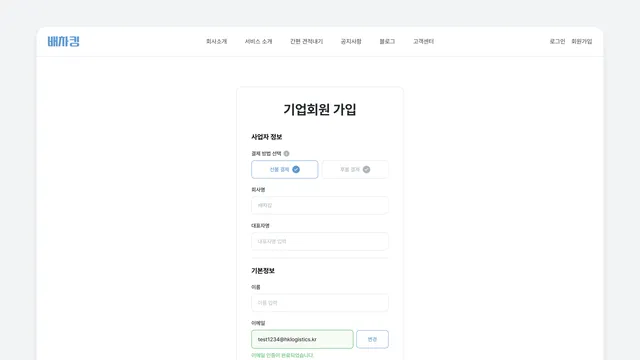Focus the 이름 input field
This screenshot has width=640, height=360.
click(320, 303)
